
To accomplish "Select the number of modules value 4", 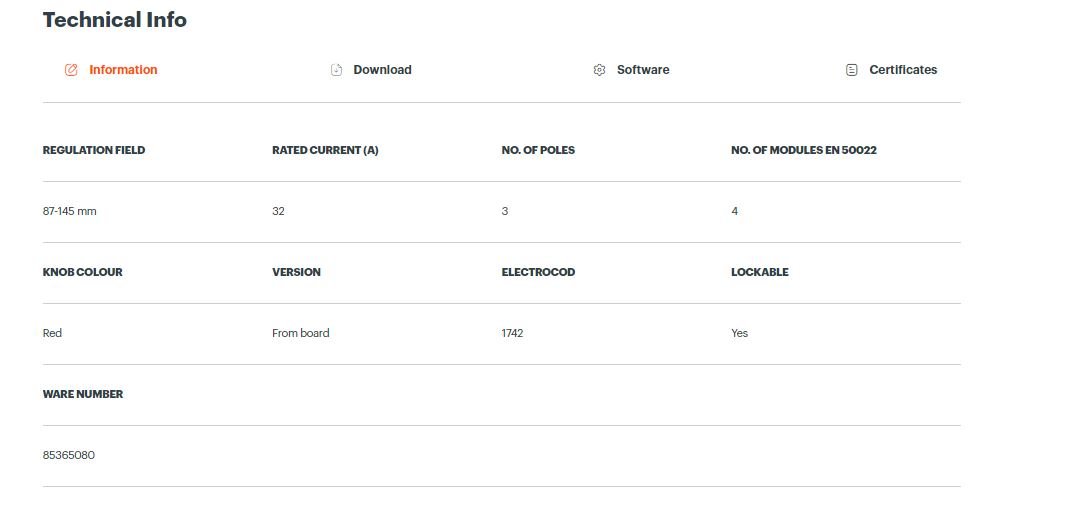I will pyautogui.click(x=734, y=211).
